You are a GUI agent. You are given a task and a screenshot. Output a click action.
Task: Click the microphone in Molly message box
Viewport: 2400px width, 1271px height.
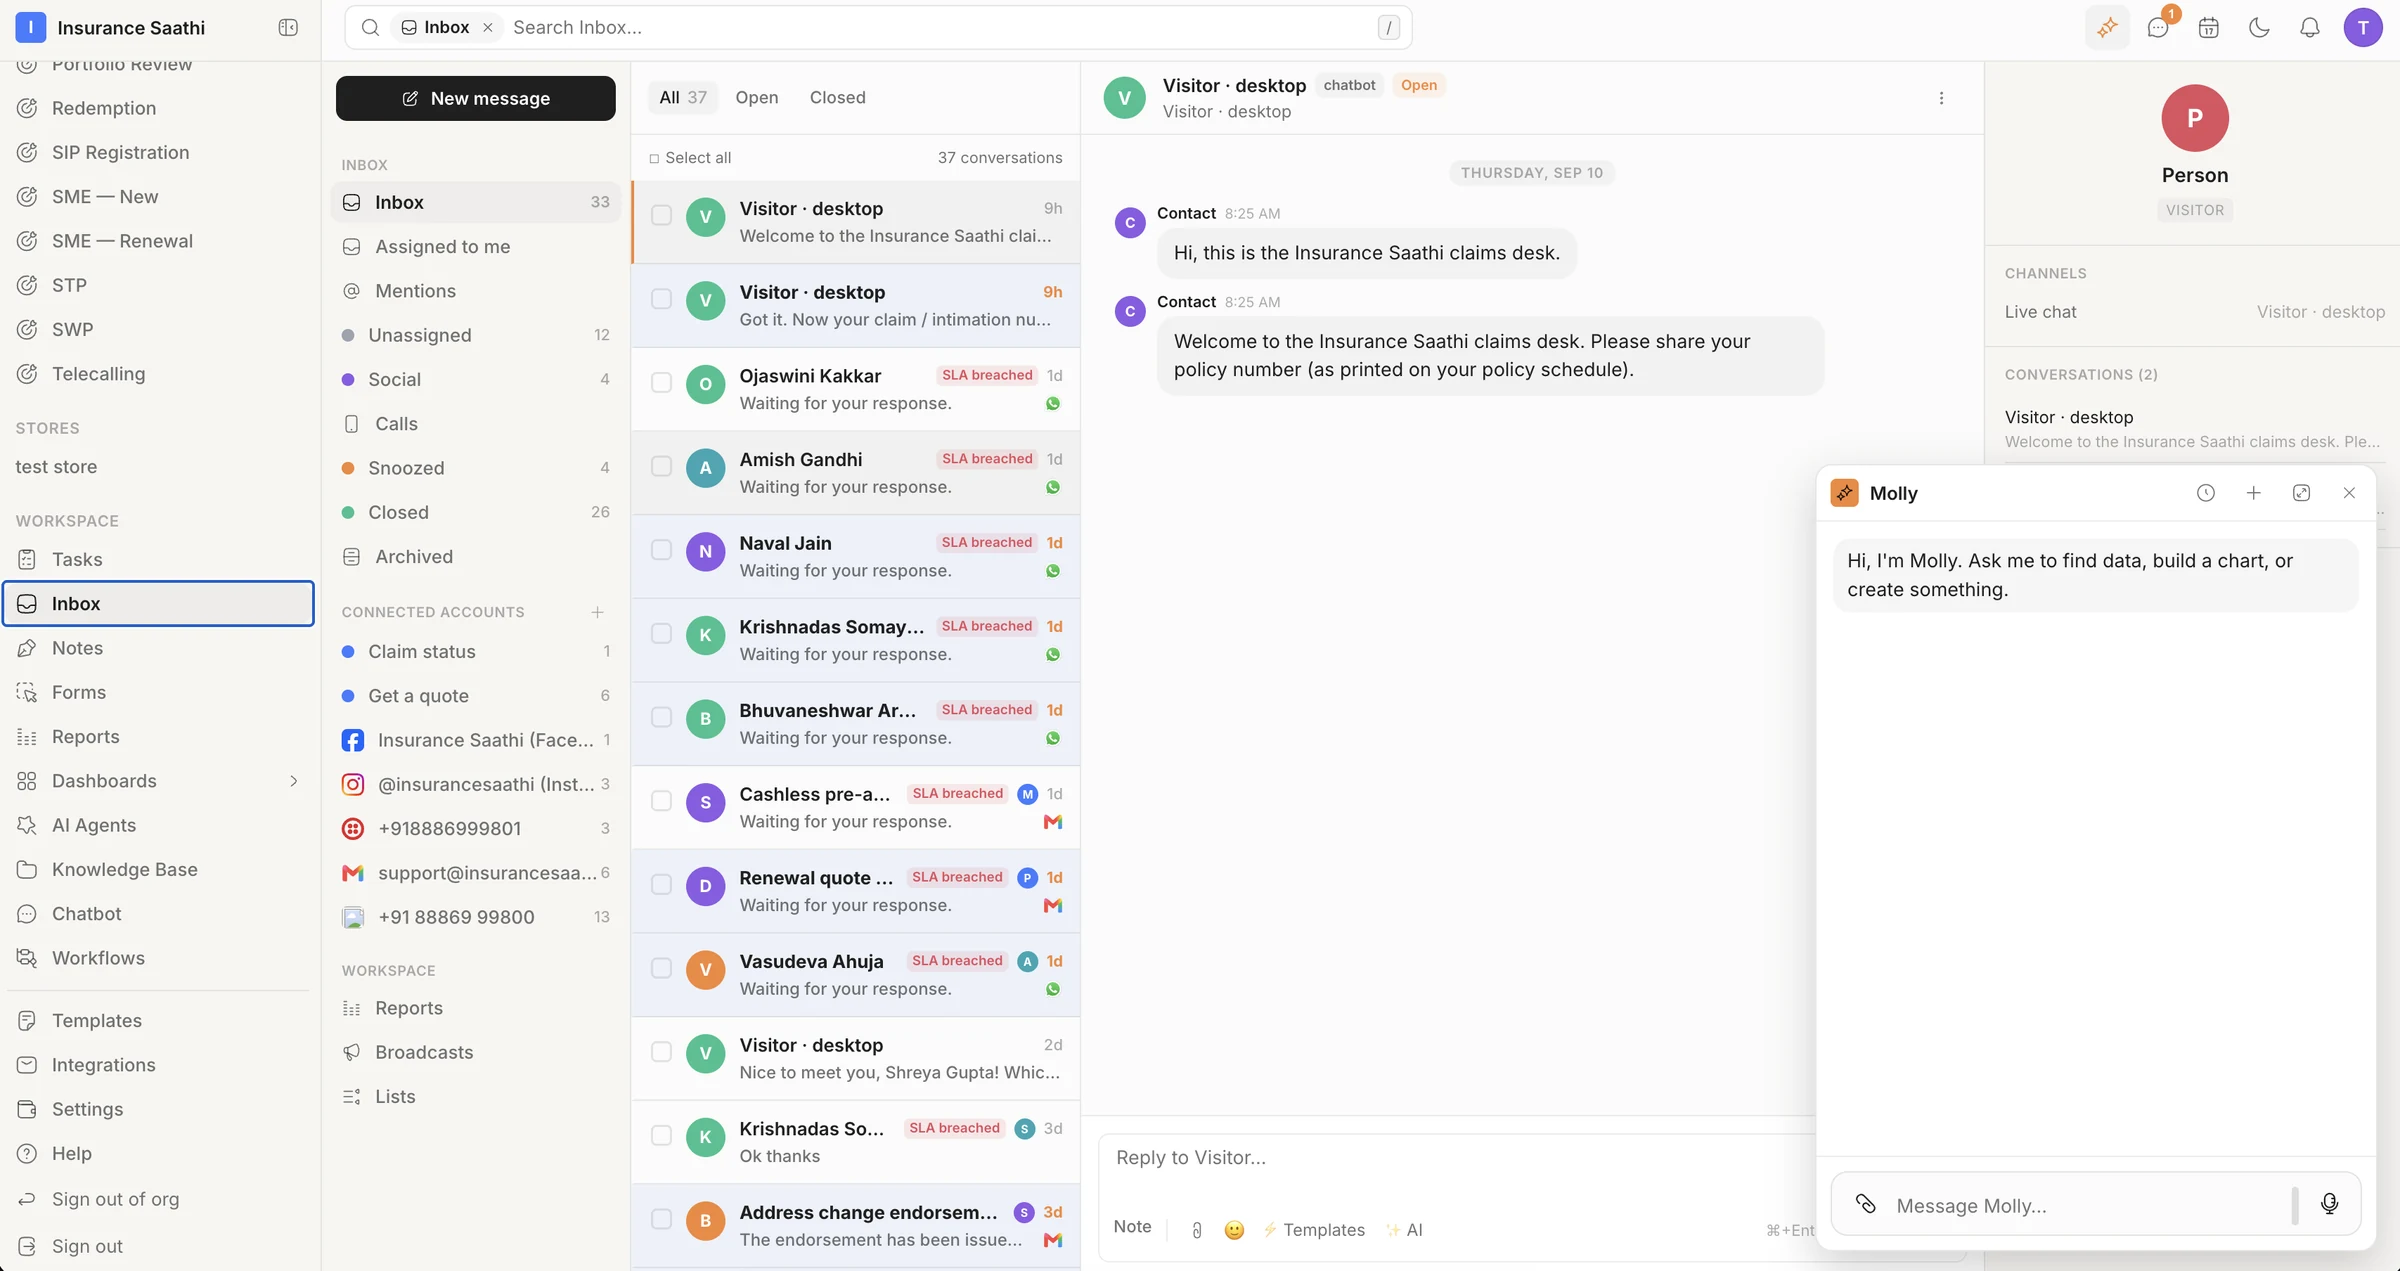(2329, 1204)
